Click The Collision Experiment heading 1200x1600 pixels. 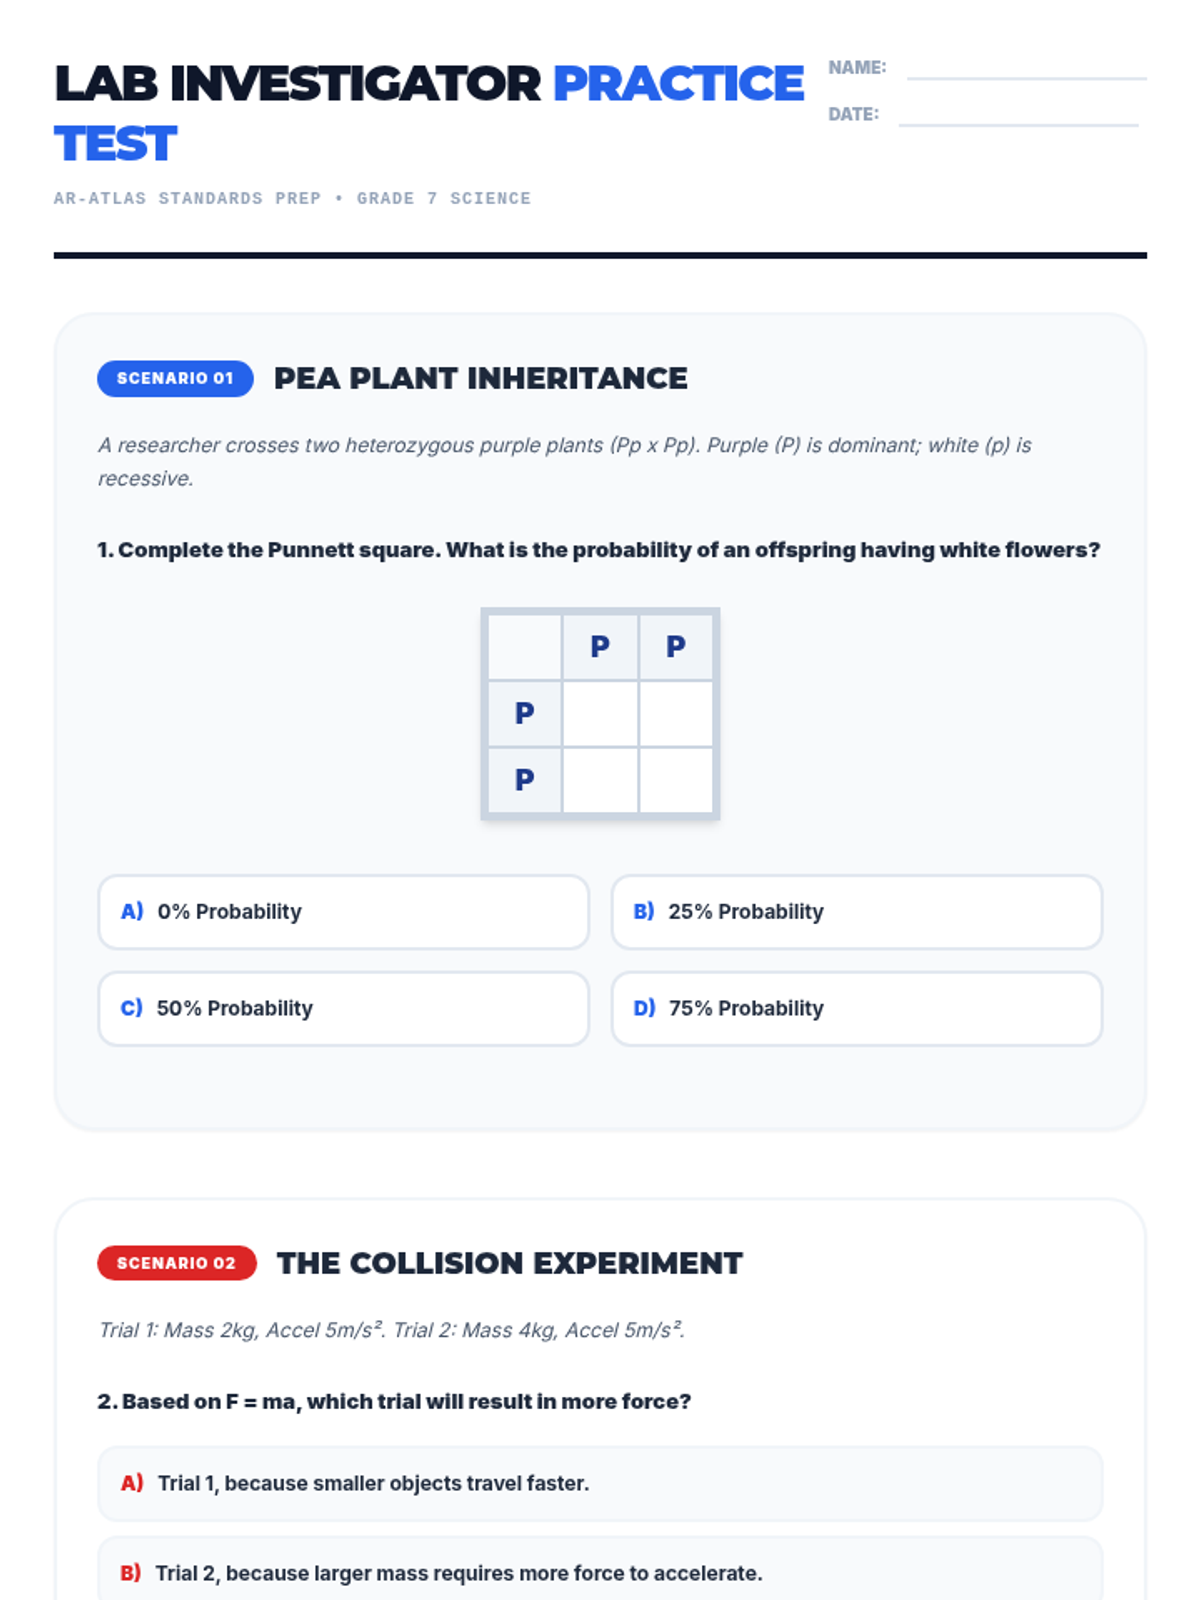pyautogui.click(x=510, y=1263)
